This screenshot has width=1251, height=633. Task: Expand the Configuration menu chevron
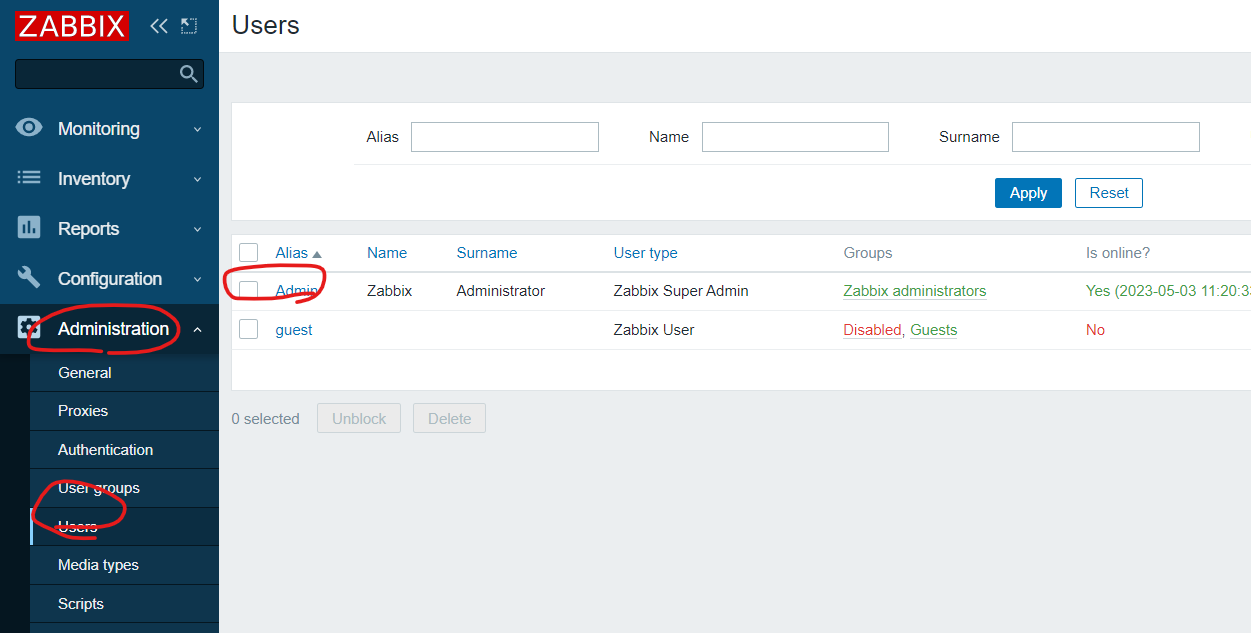coord(197,279)
